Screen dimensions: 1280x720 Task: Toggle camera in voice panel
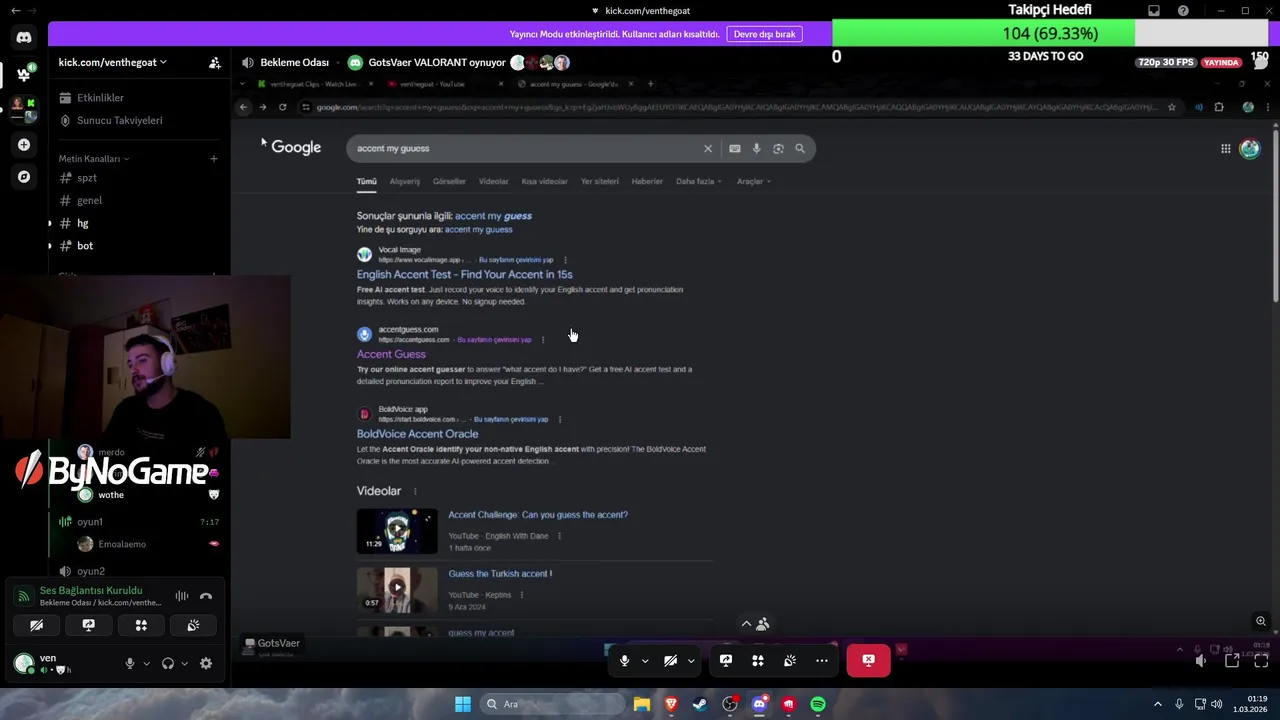pyautogui.click(x=36, y=625)
